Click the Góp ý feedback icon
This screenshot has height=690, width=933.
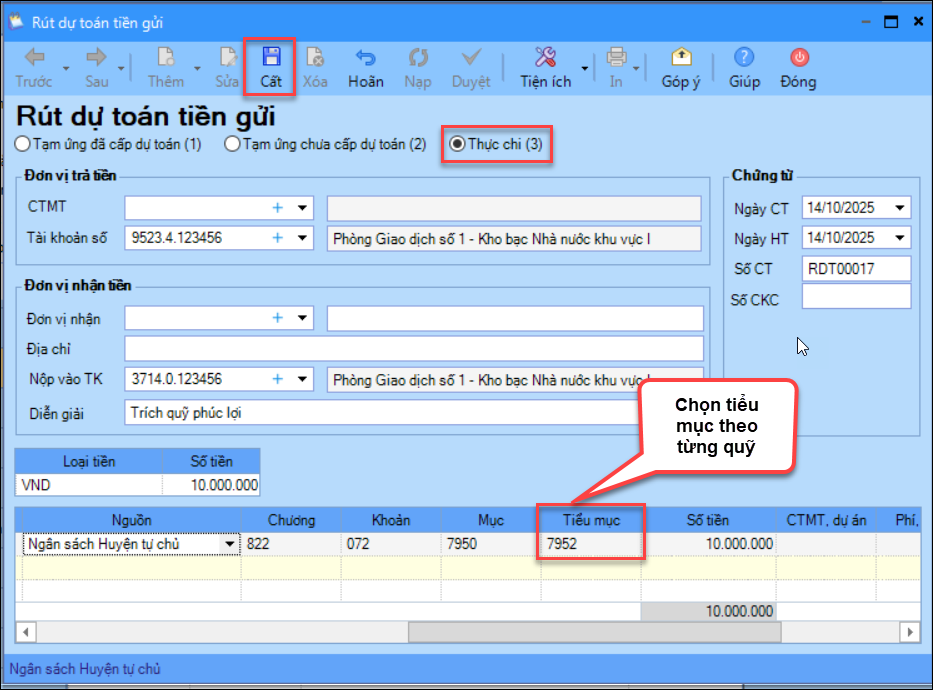680,58
